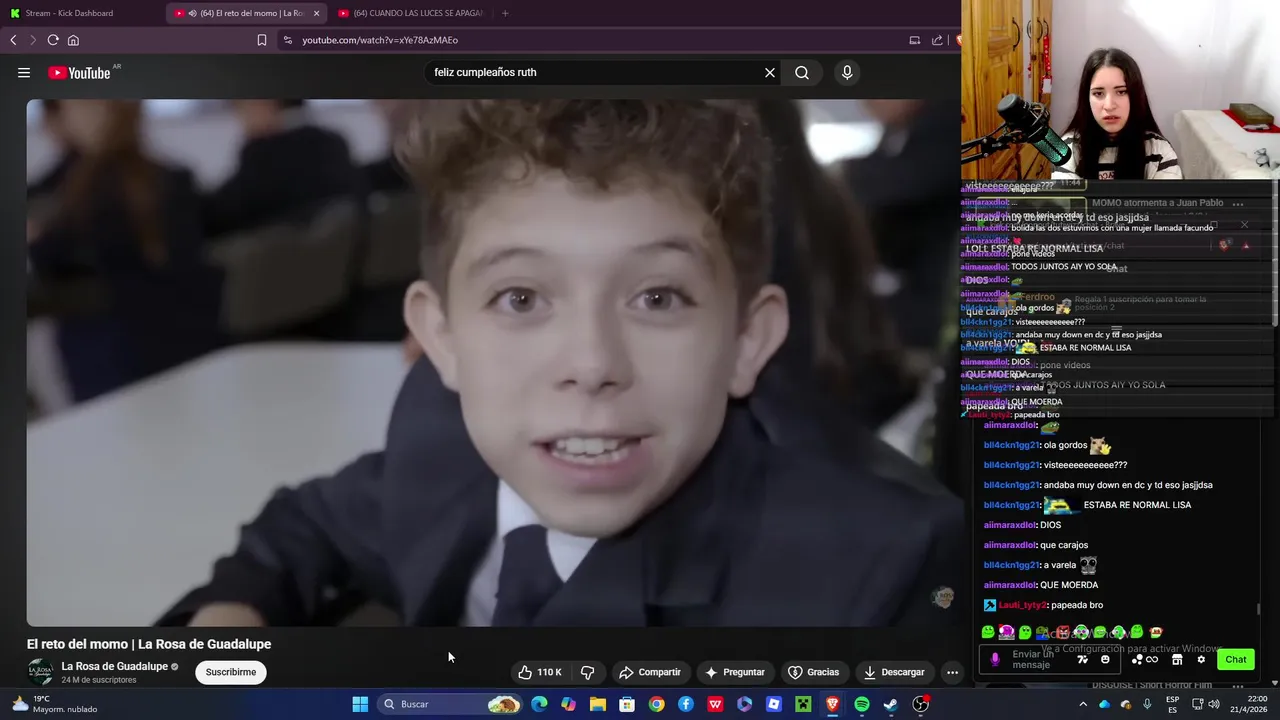The image size is (1280, 720).
Task: Go to the YouTube home logo
Action: click(x=79, y=73)
